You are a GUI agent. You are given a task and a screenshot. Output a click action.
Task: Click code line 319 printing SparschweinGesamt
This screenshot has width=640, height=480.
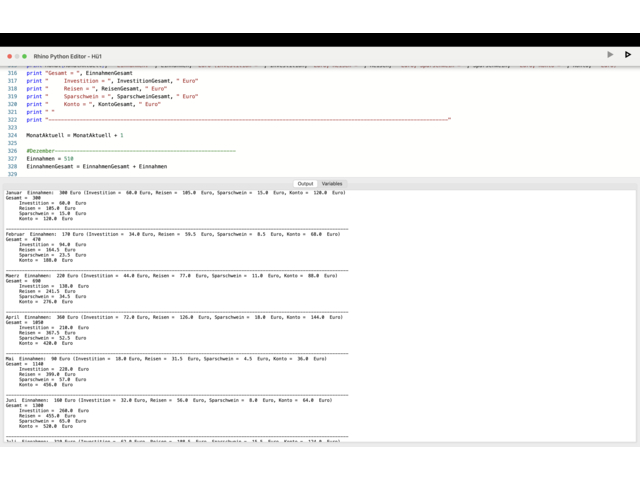click(112, 96)
